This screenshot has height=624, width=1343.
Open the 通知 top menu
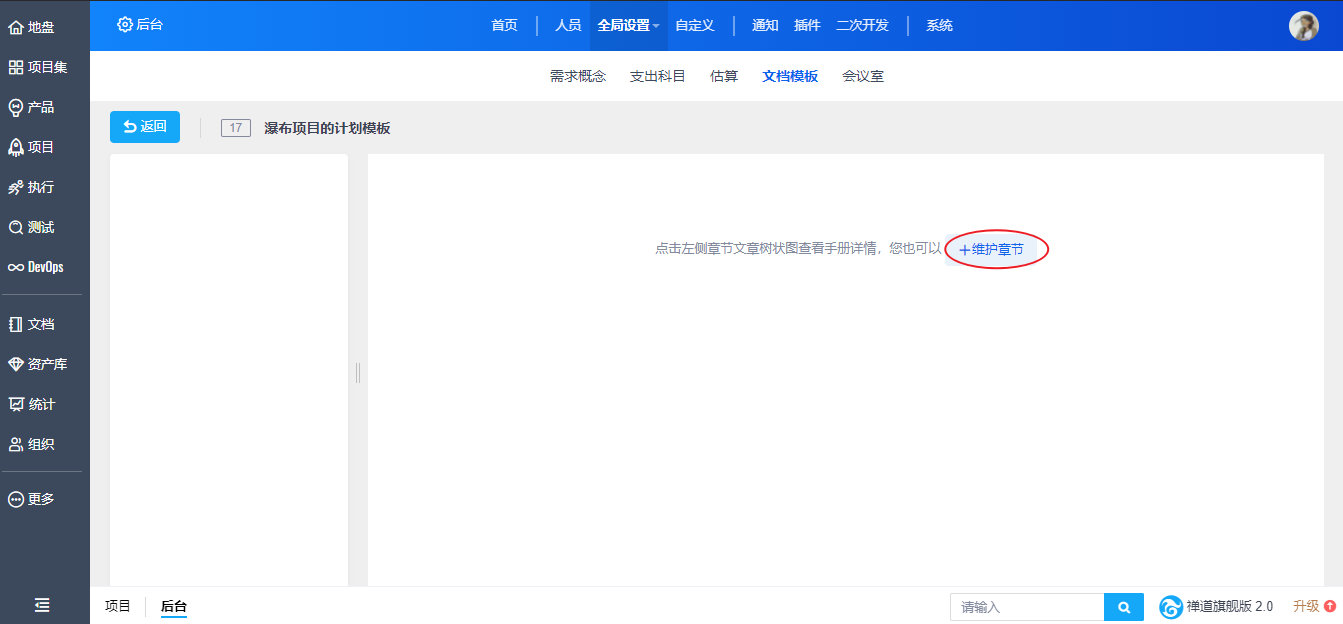pyautogui.click(x=765, y=25)
